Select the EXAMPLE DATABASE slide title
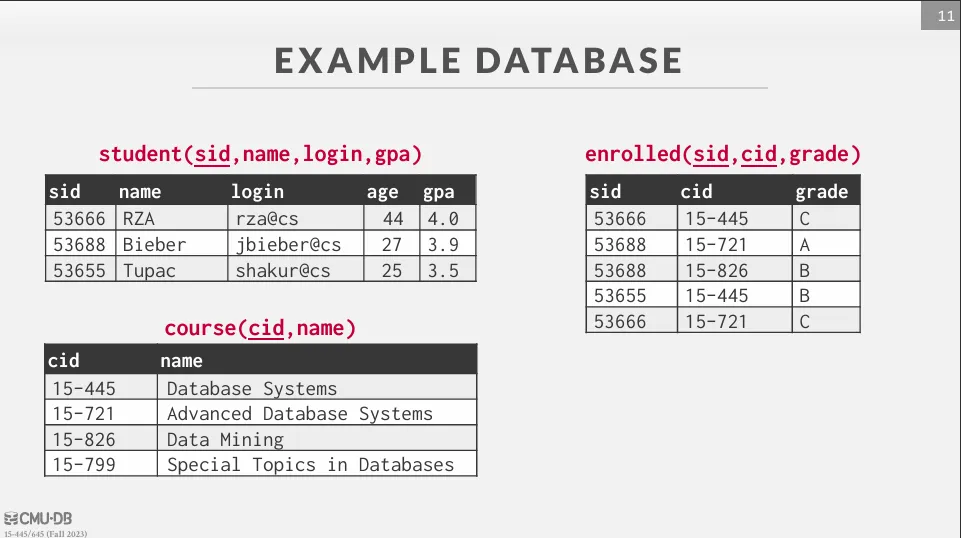961x538 pixels. (479, 61)
